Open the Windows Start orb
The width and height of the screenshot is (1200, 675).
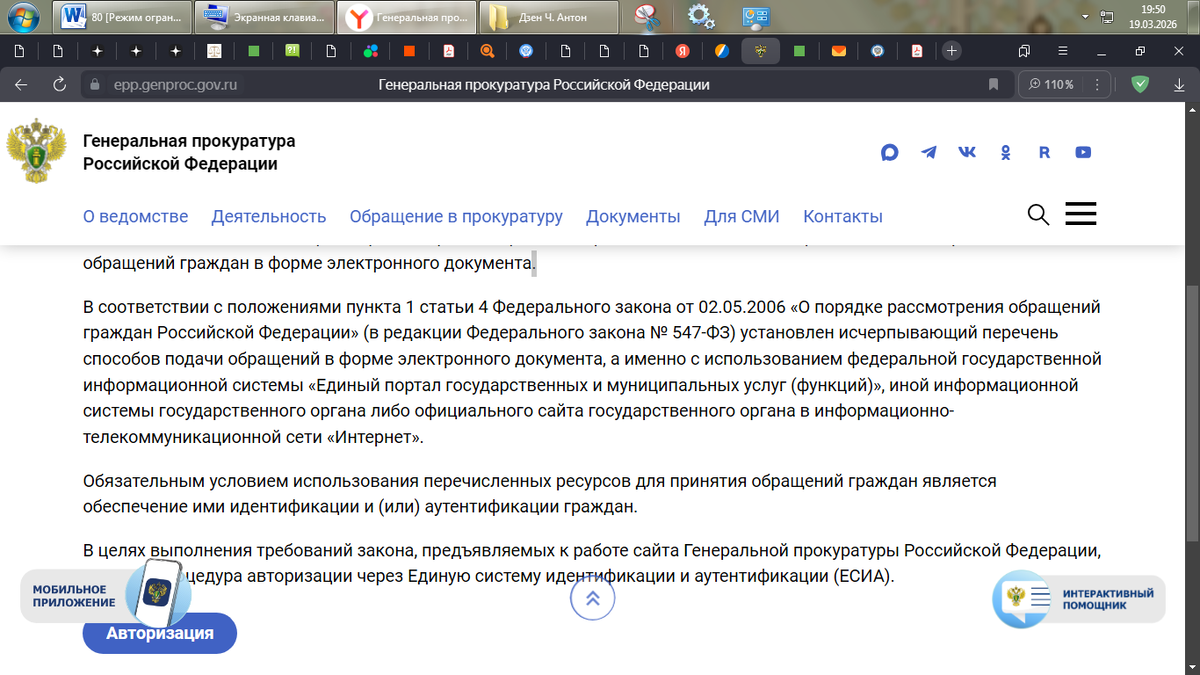[21, 16]
